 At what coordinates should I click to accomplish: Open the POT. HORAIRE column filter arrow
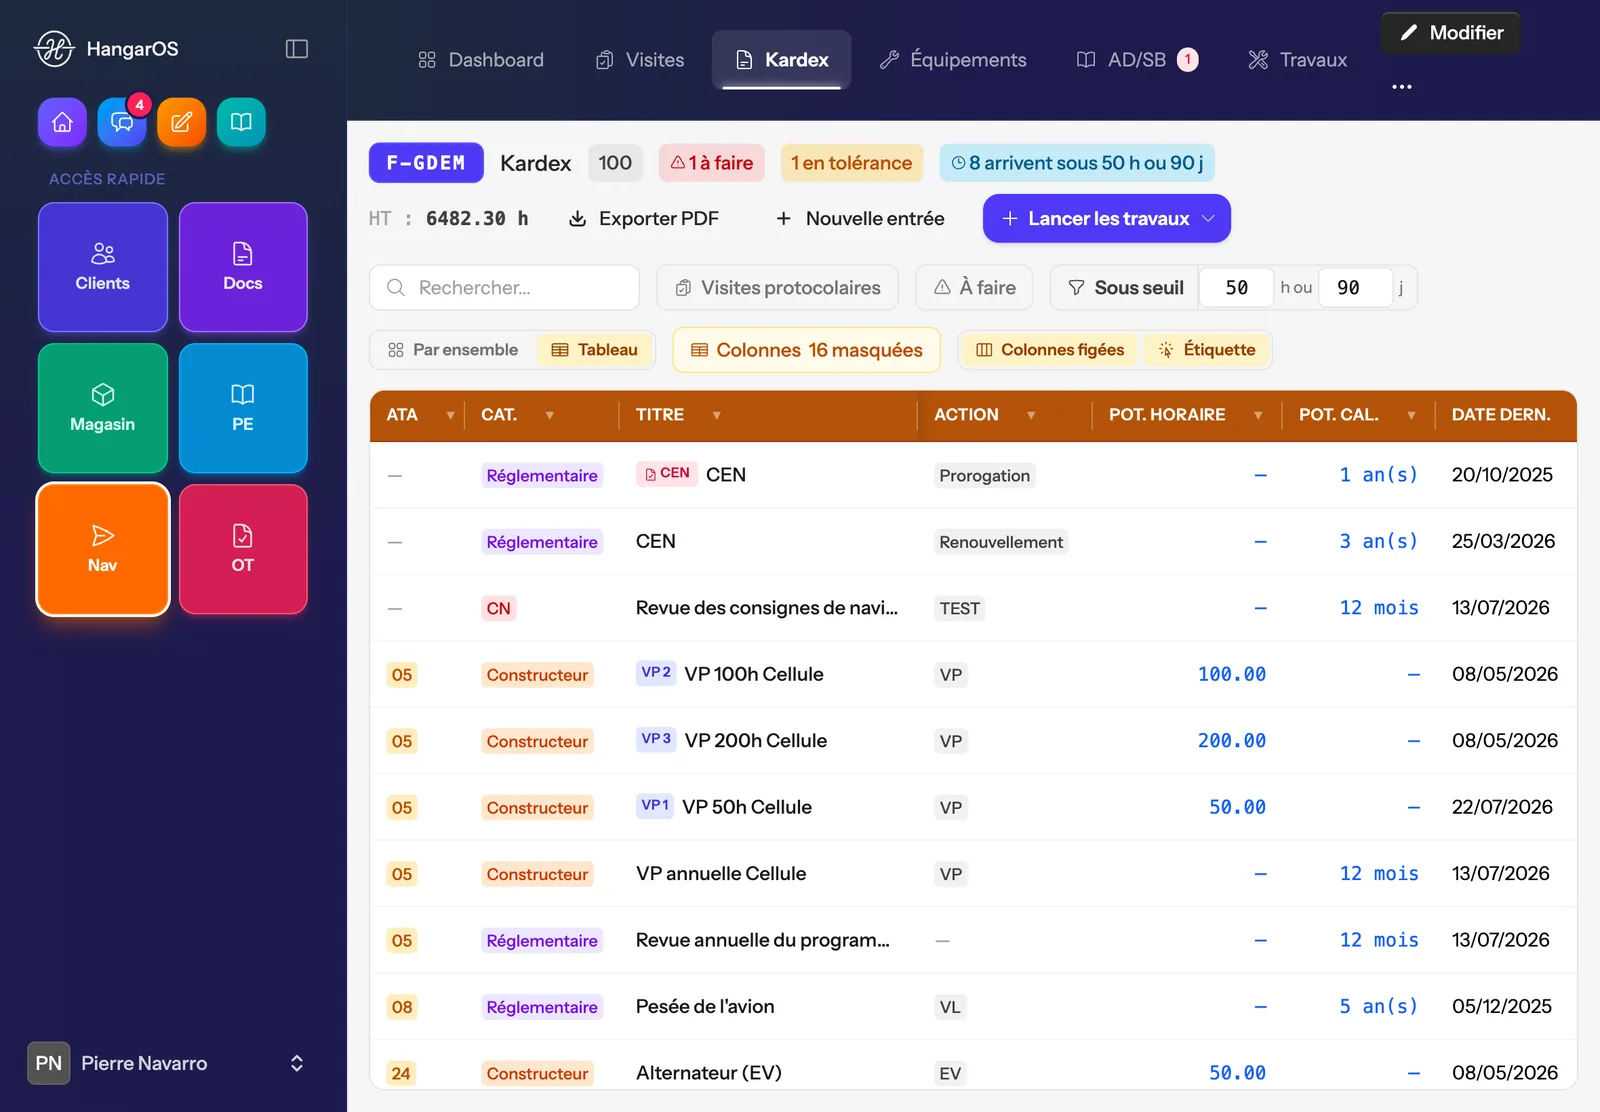point(1258,416)
